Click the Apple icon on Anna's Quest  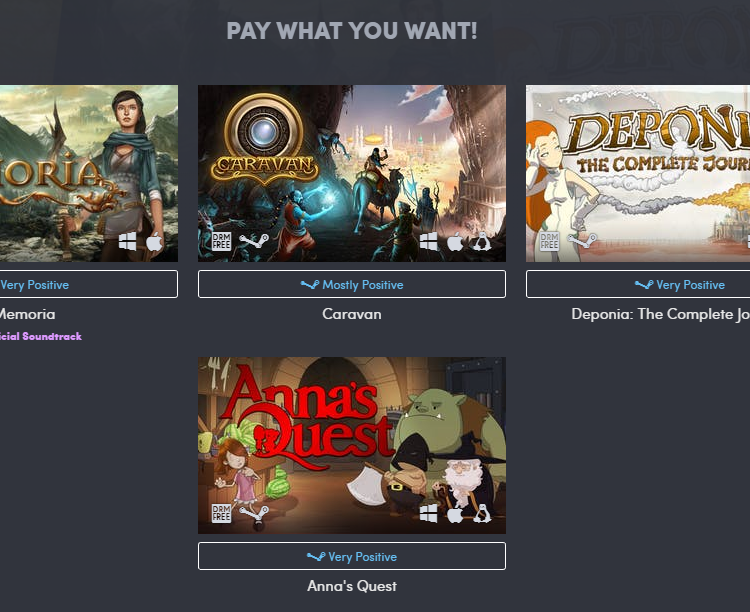pyautogui.click(x=455, y=514)
